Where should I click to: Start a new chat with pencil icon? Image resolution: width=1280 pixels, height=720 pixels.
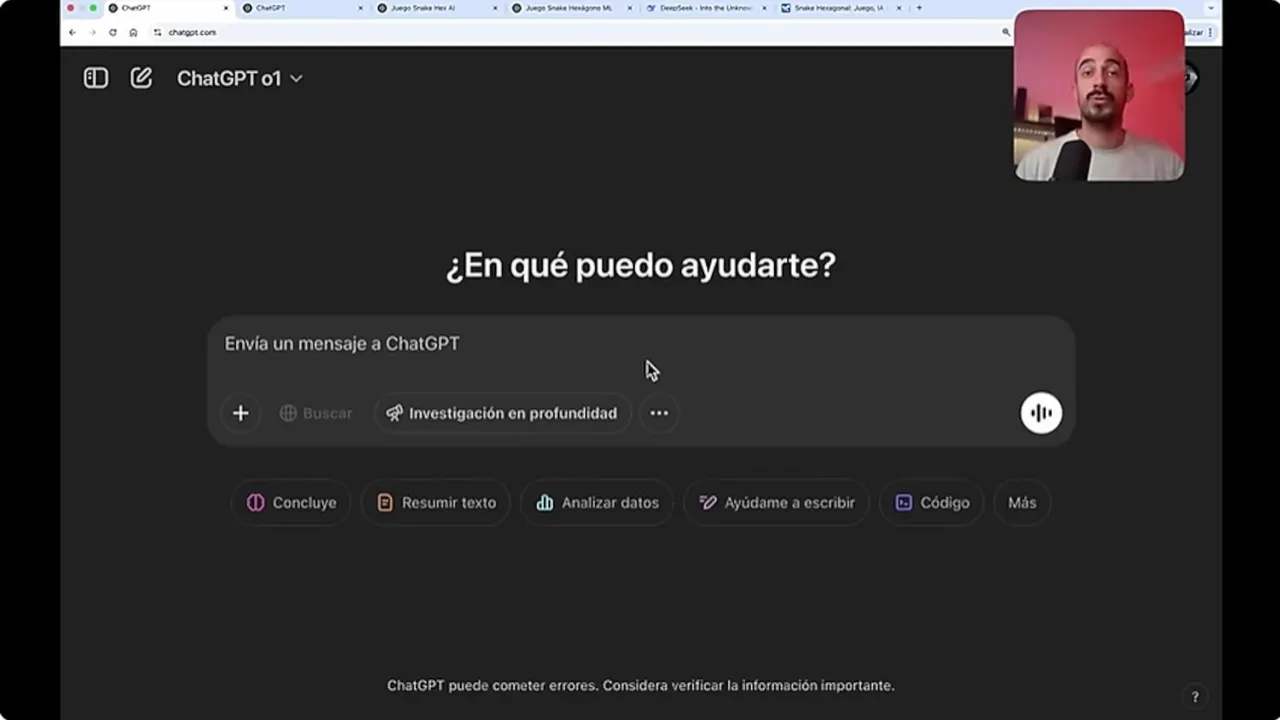[x=141, y=78]
